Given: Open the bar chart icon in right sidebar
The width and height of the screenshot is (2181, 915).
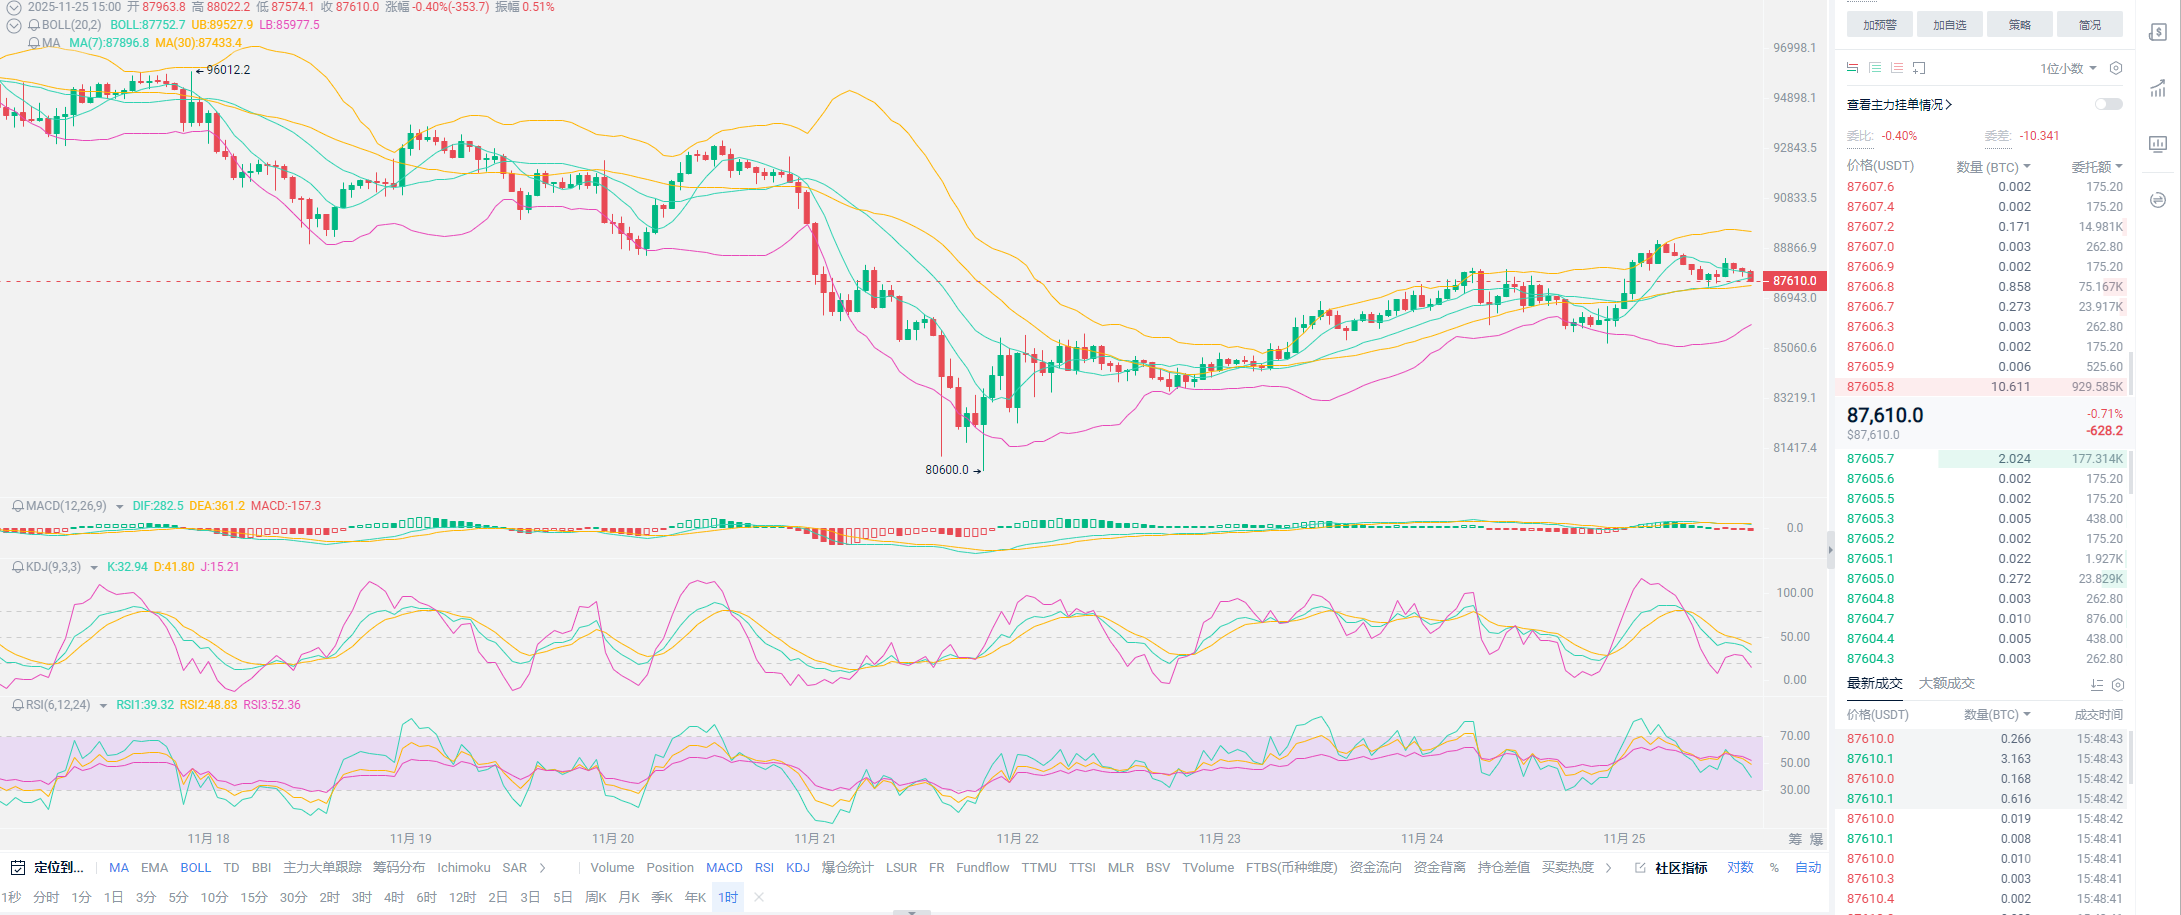Looking at the screenshot, I should point(2158,89).
